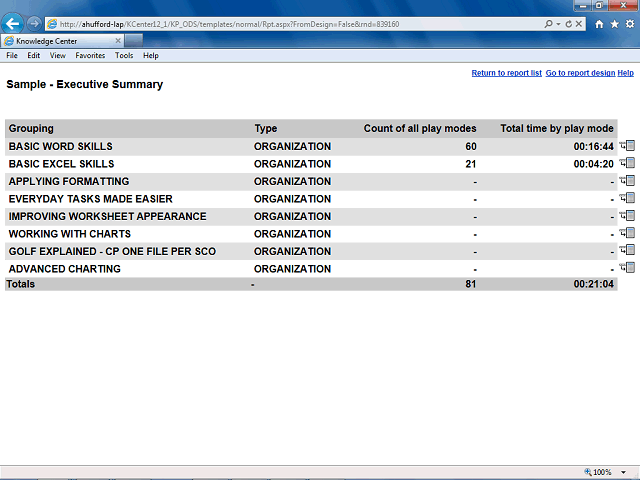The width and height of the screenshot is (640, 480).
Task: Open drill-down icon for APPLYING FORMATTING row
Action: (x=627, y=180)
